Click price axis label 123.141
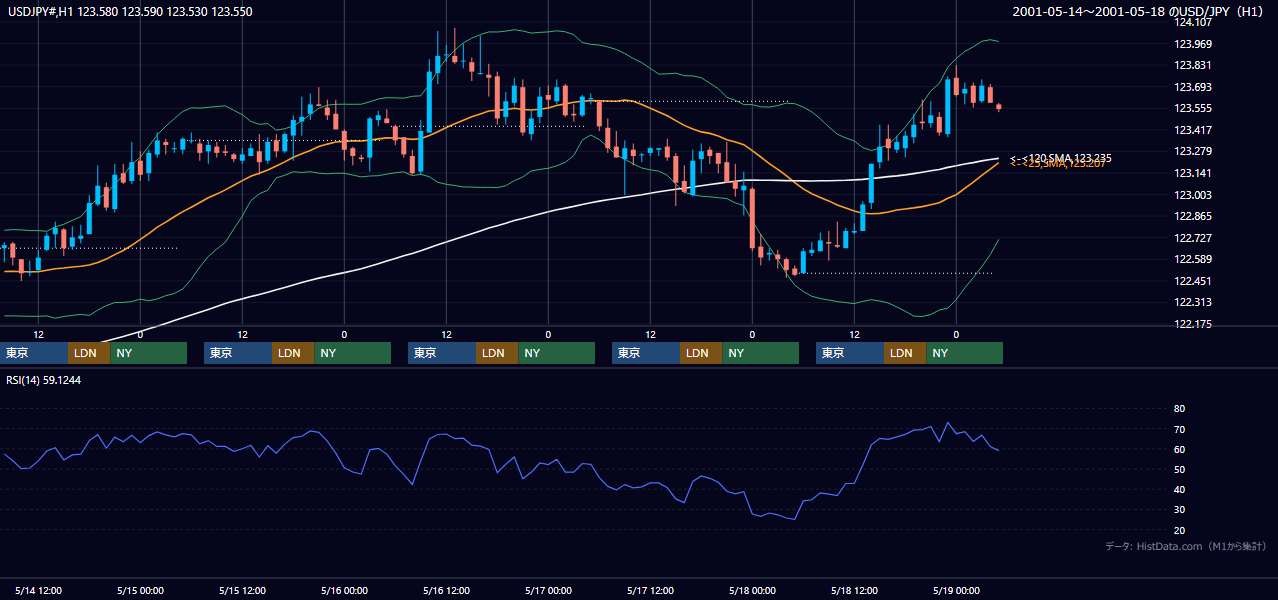The image size is (1278, 600). coord(1193,173)
